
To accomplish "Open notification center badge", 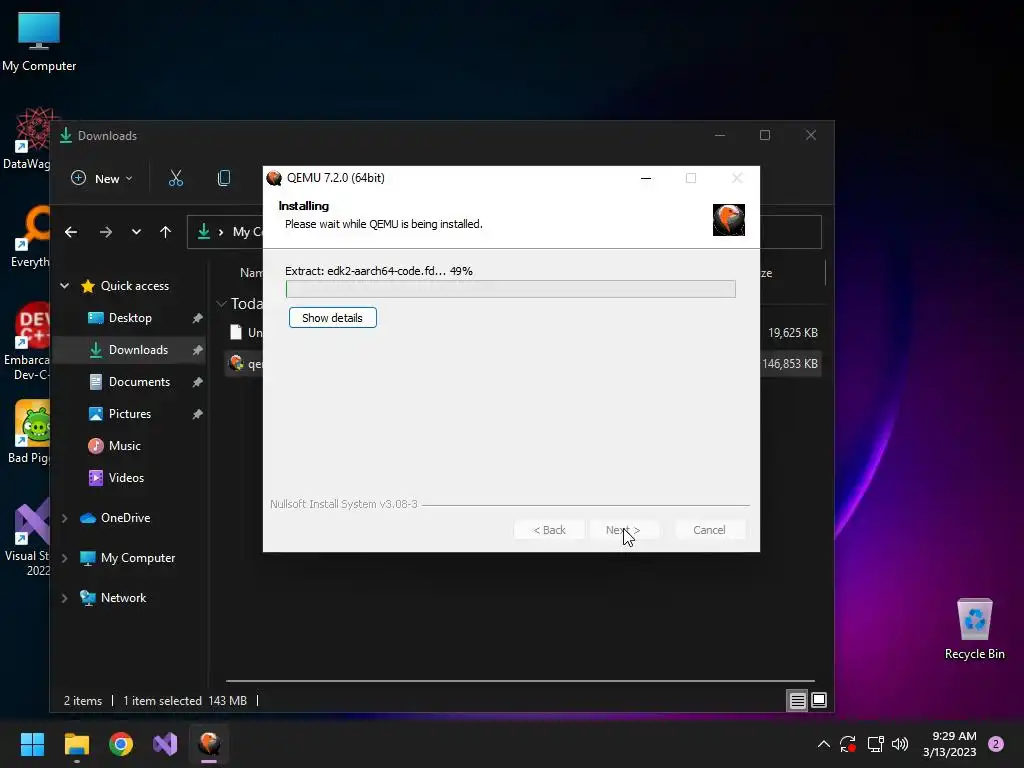I will tap(996, 744).
